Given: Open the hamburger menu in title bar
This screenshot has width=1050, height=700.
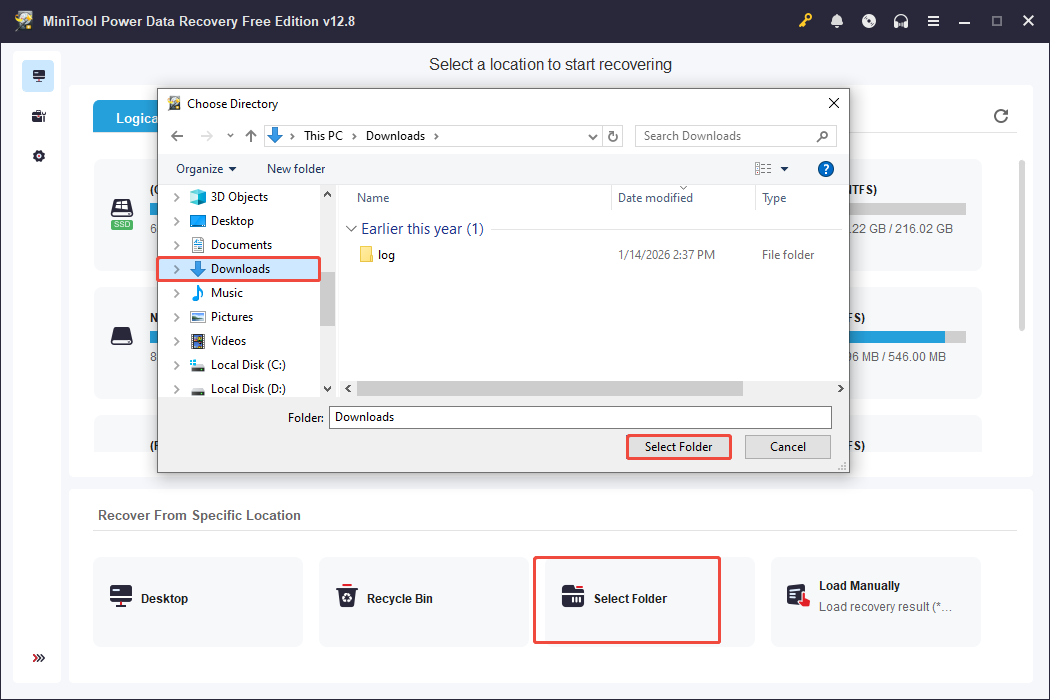Looking at the screenshot, I should tap(933, 21).
